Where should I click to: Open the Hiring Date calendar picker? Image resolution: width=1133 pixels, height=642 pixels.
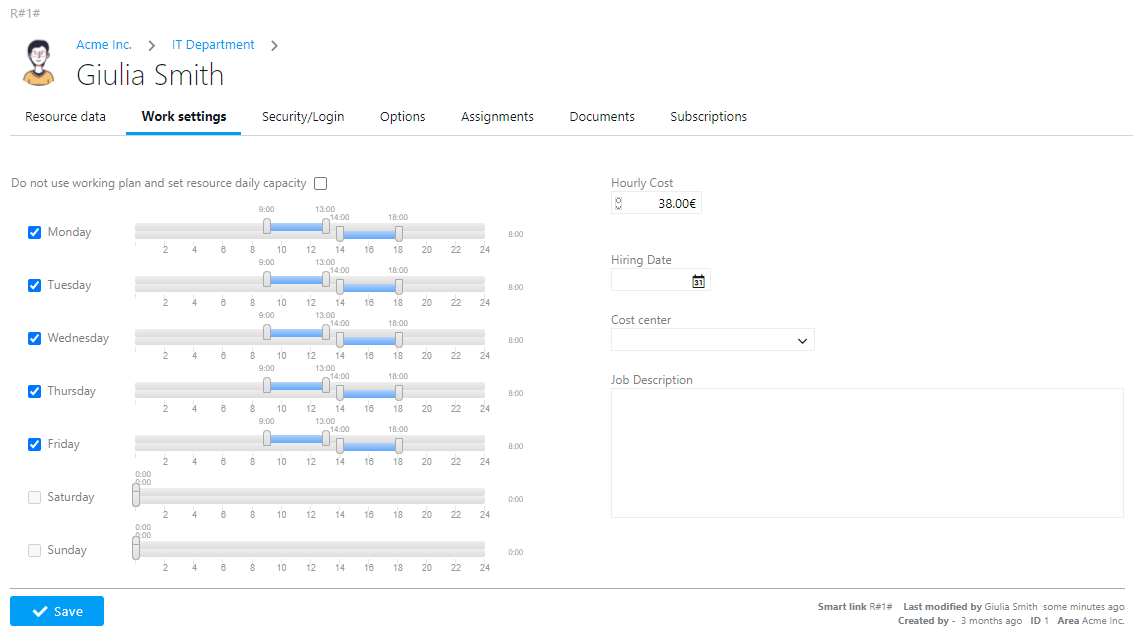point(698,281)
